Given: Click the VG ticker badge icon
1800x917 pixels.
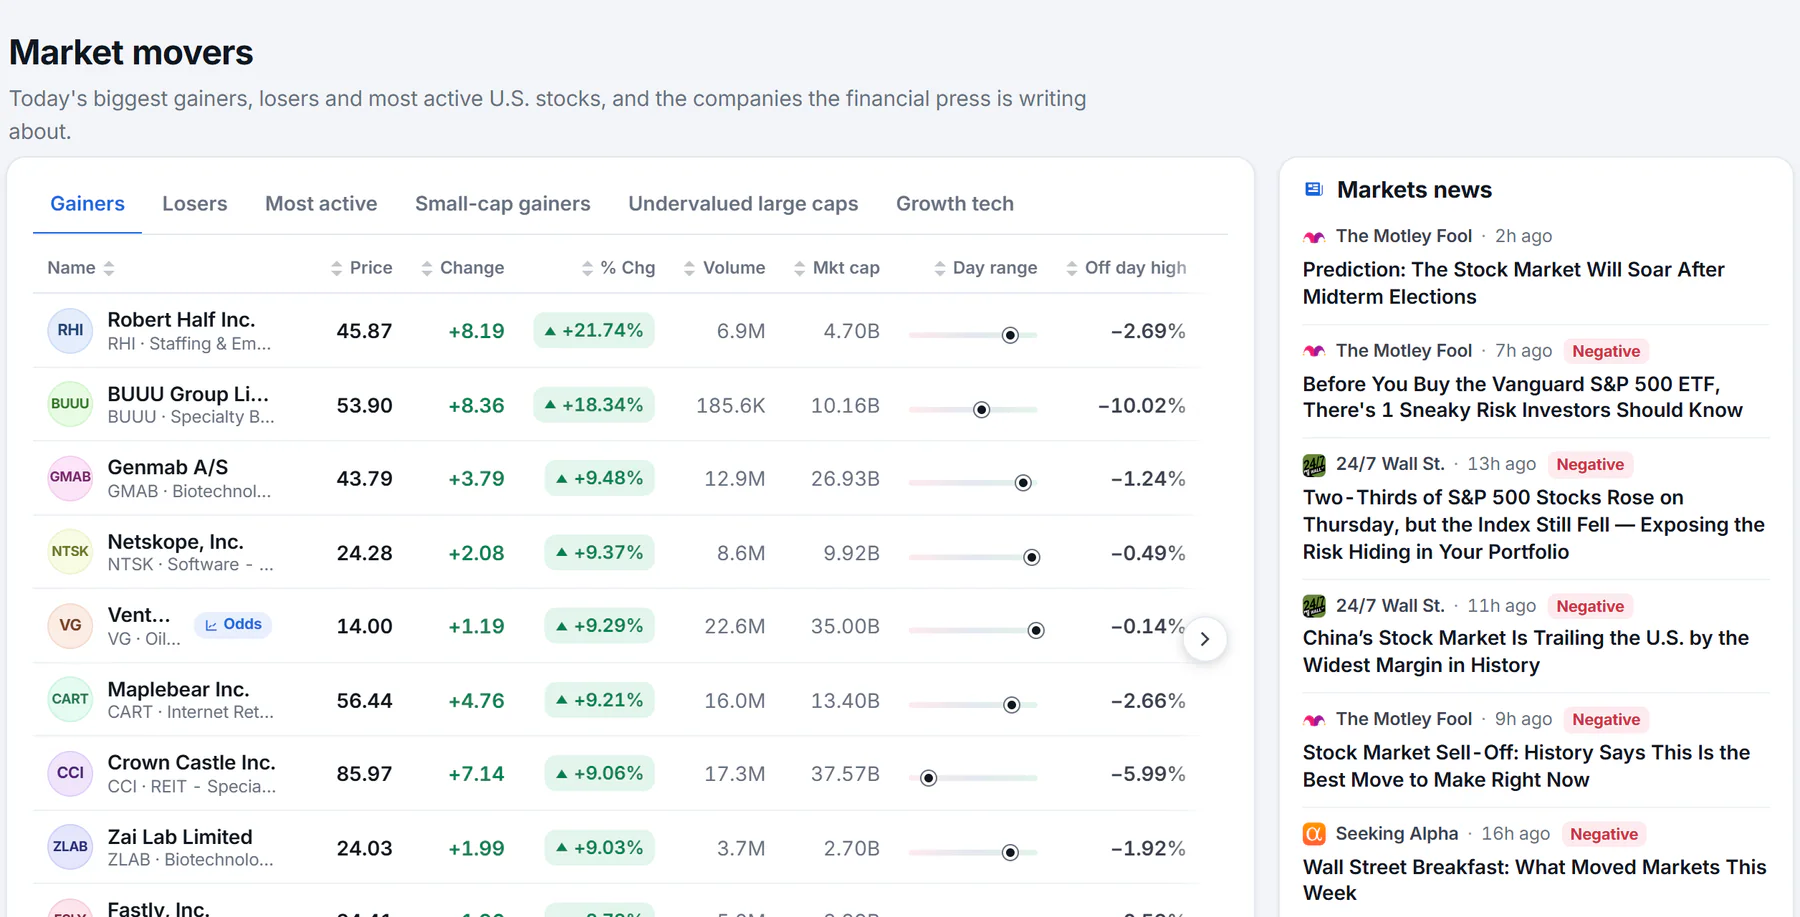Looking at the screenshot, I should point(70,626).
